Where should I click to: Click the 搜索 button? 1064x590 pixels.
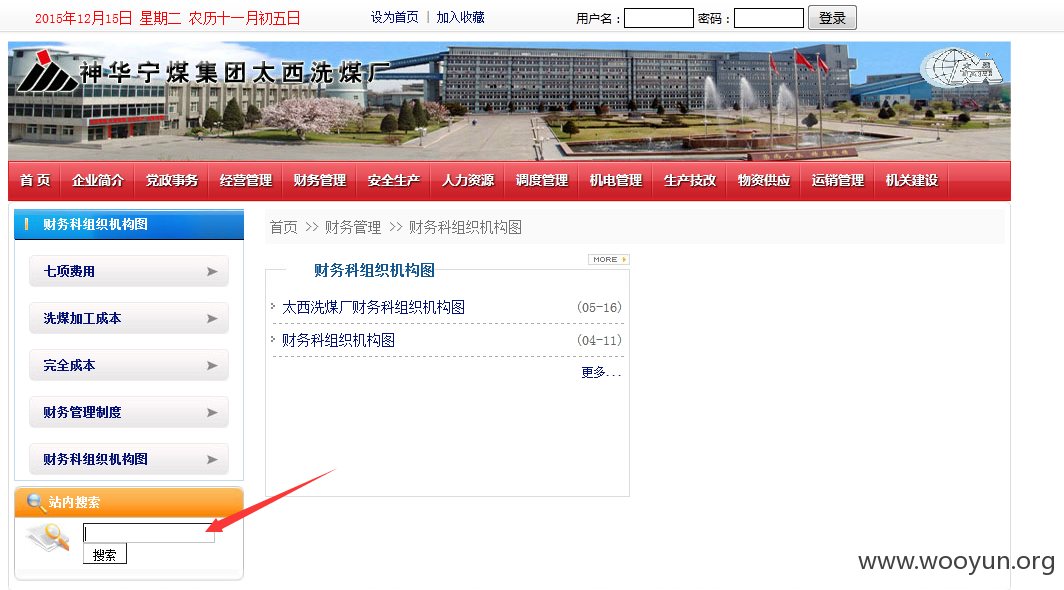[x=104, y=555]
